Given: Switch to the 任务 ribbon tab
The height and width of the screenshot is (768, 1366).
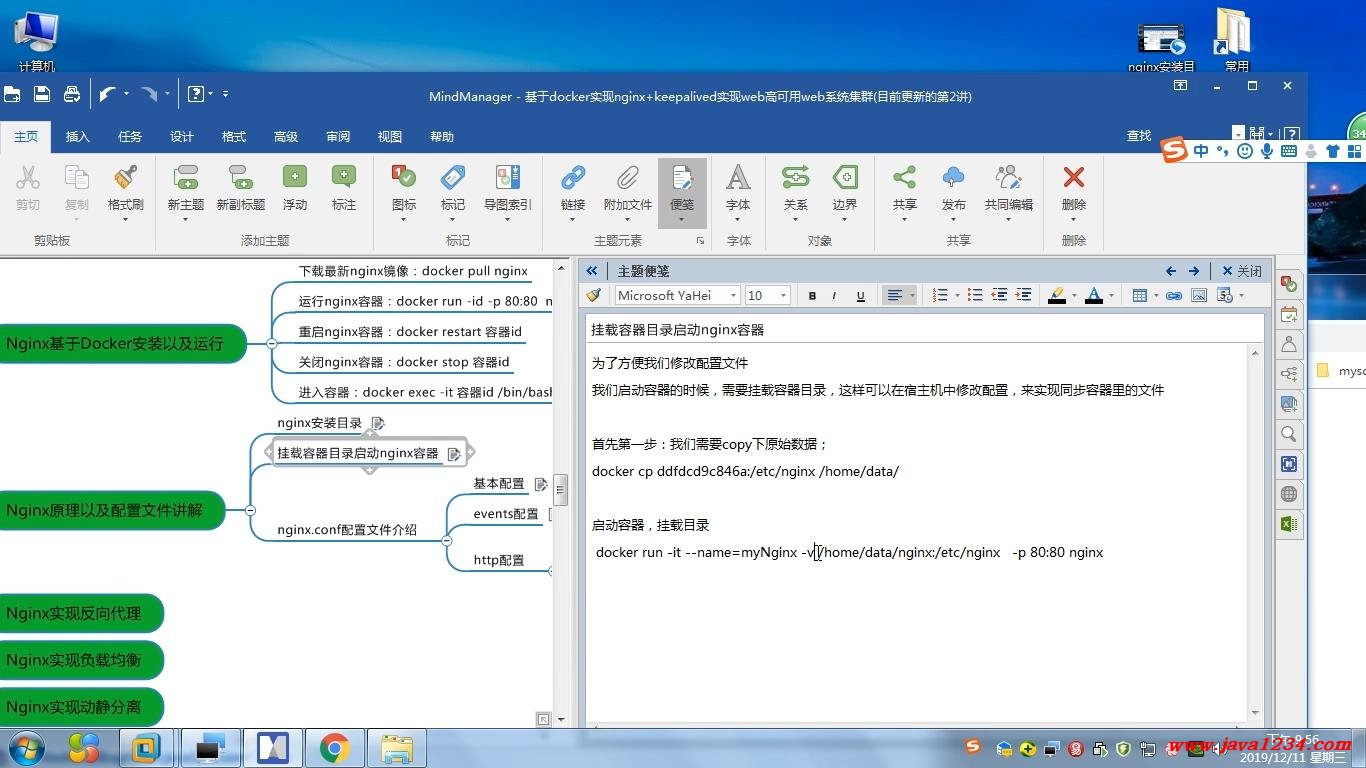Looking at the screenshot, I should pyautogui.click(x=130, y=136).
